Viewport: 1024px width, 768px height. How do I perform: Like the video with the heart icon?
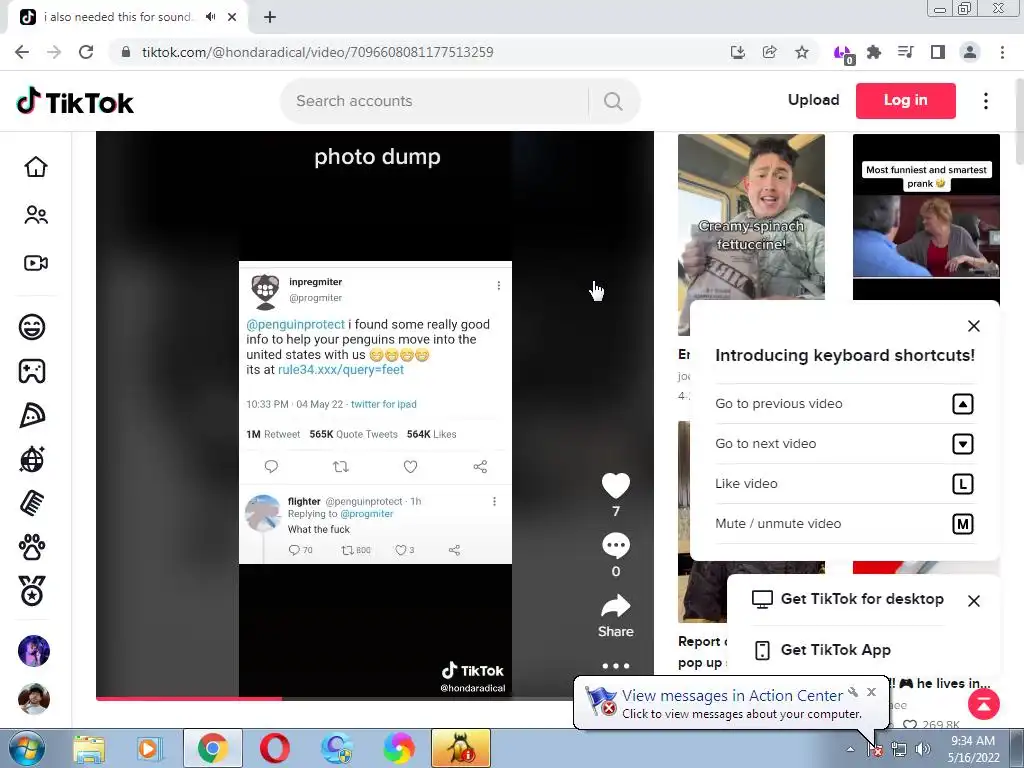(x=615, y=486)
